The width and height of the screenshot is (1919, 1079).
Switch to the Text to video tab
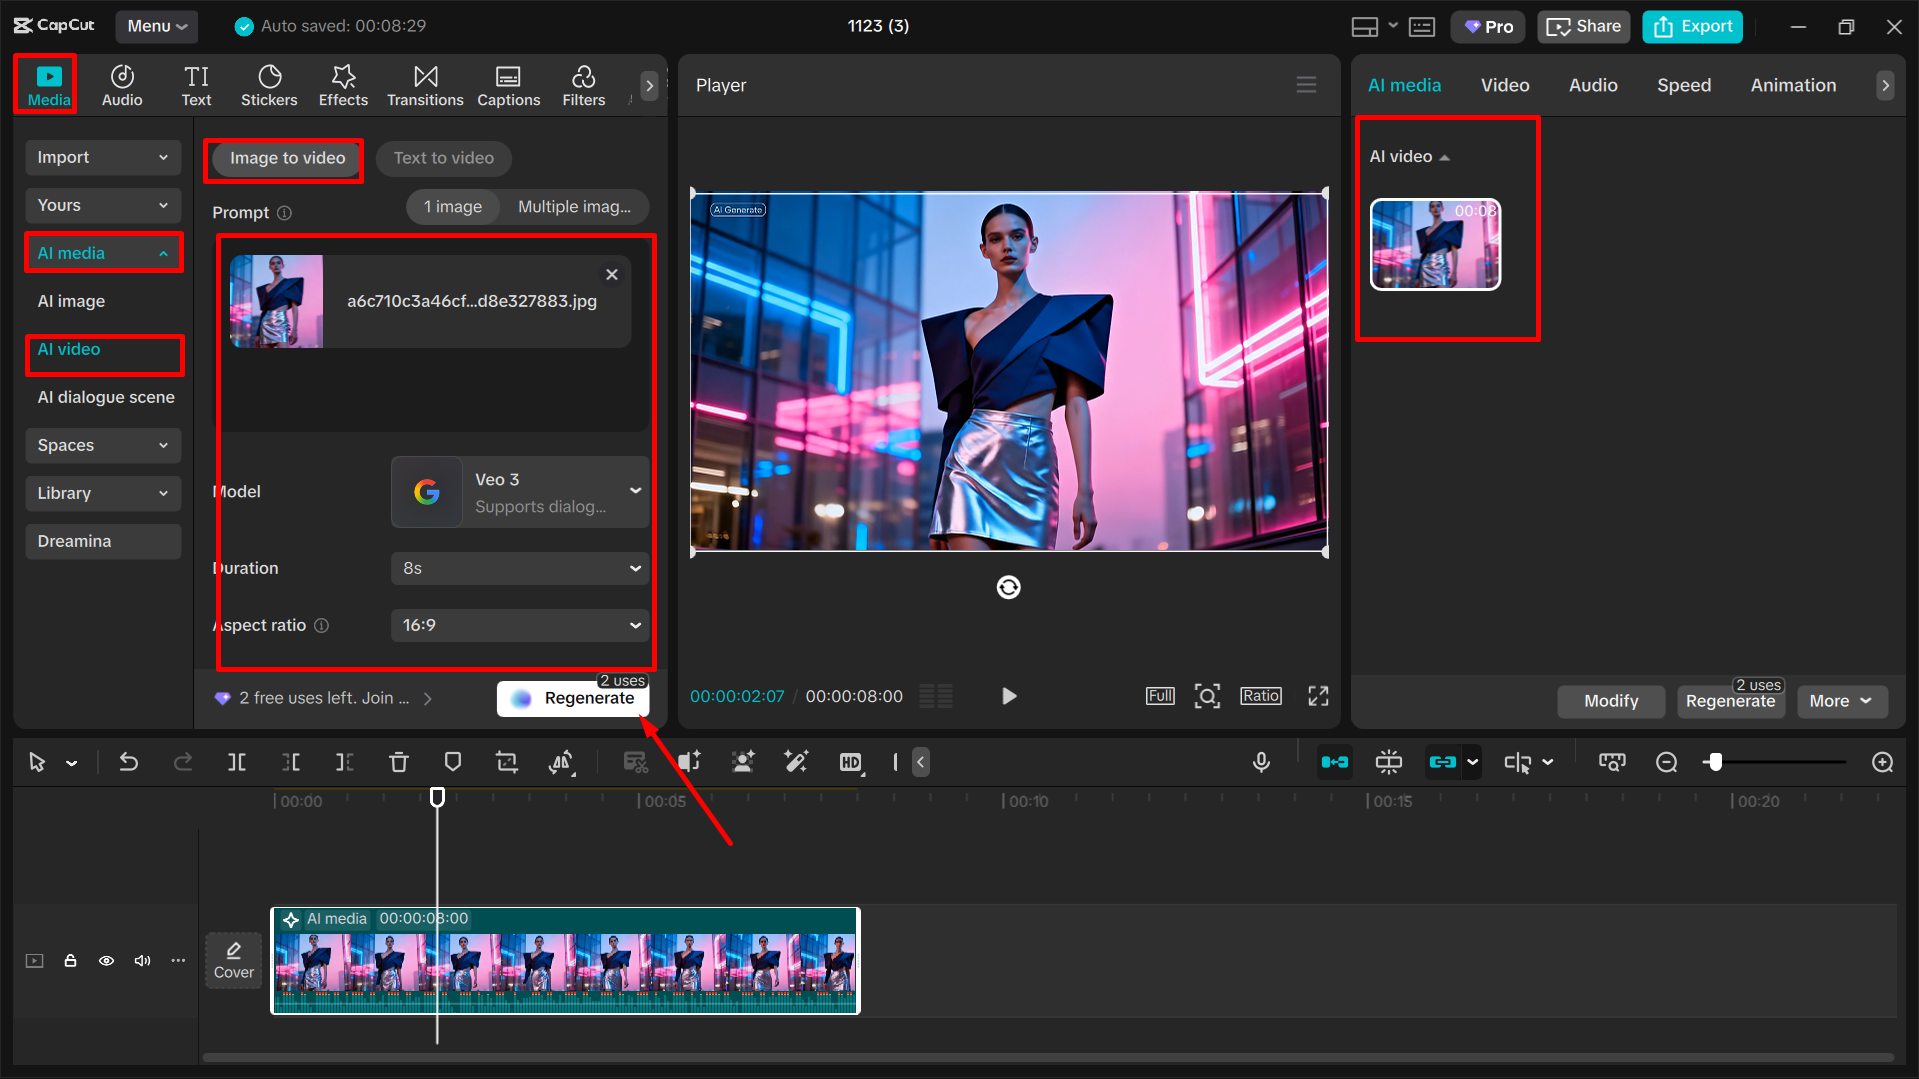click(x=443, y=158)
